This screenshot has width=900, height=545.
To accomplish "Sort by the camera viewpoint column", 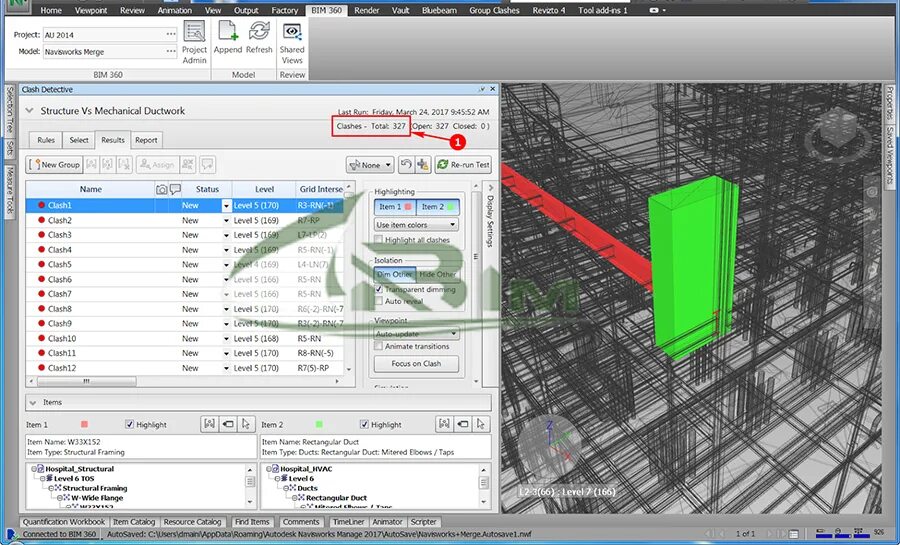I will pos(162,189).
